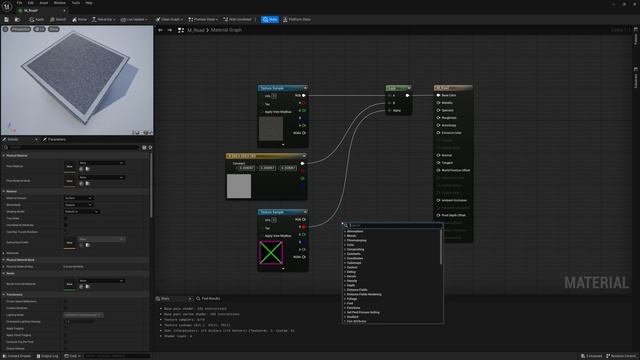Go back with the graph back arrow
Screen dimensions: 640x360
point(160,30)
